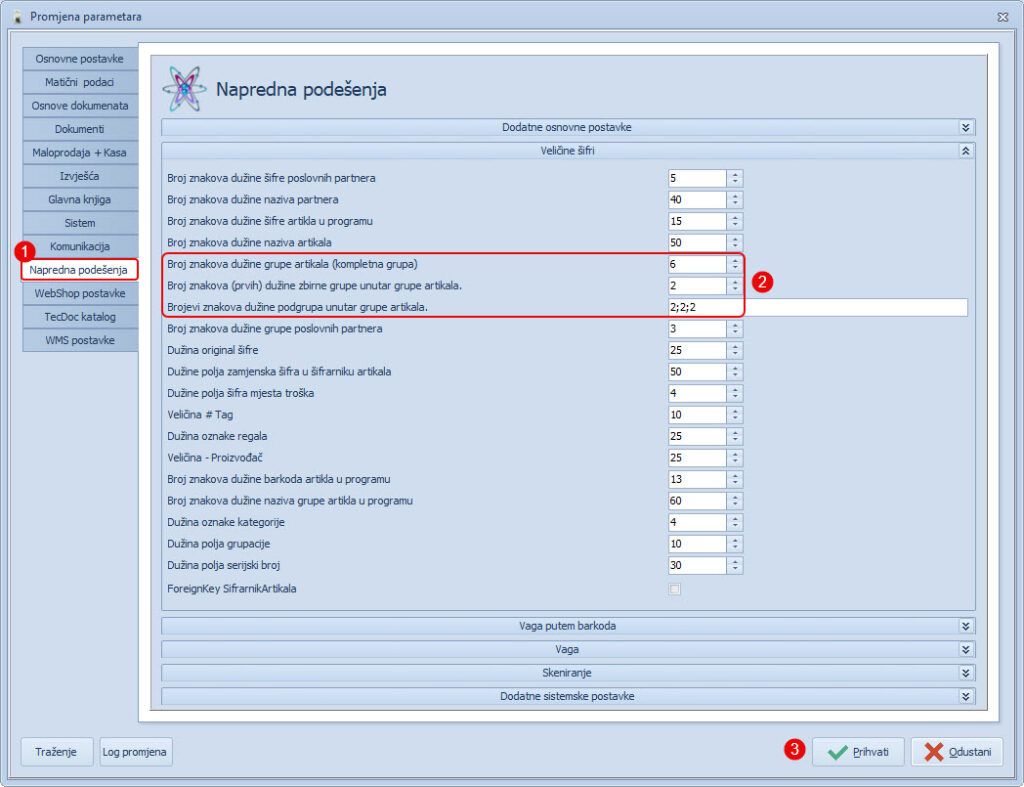This screenshot has width=1024, height=787.
Task: Click the Odustani button with red X
Action: point(956,752)
